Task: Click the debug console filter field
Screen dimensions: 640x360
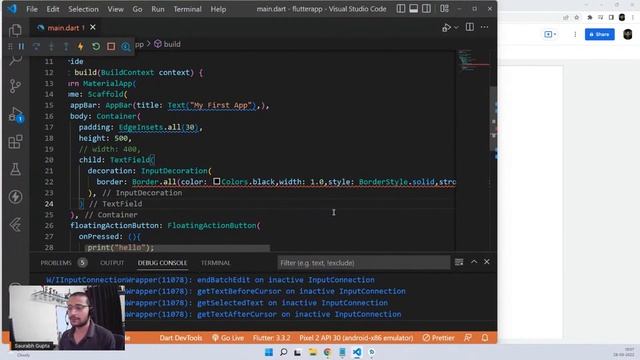Action: (x=364, y=263)
